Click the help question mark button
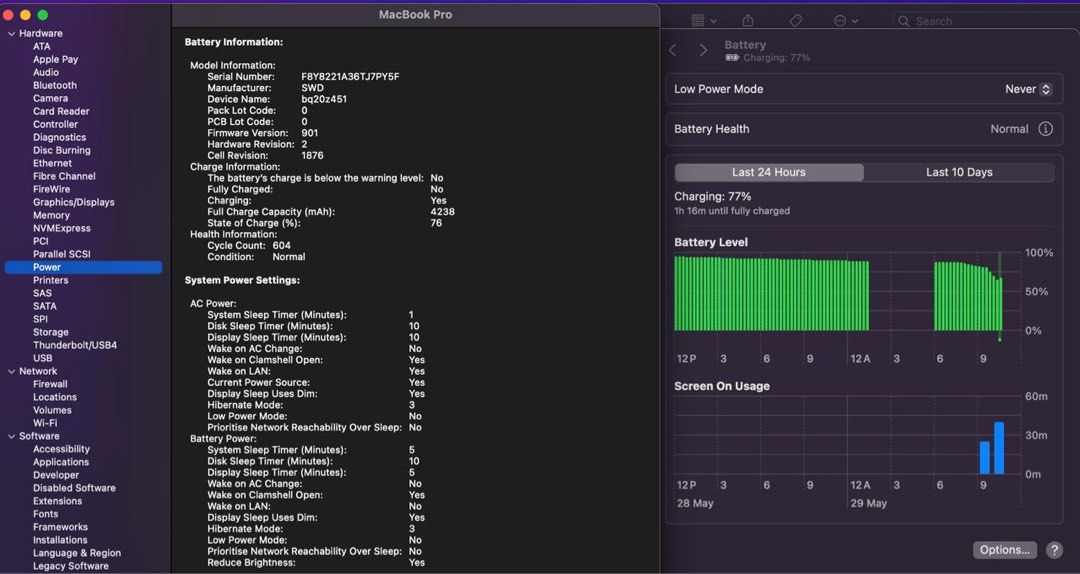This screenshot has height=574, width=1080. click(x=1054, y=550)
